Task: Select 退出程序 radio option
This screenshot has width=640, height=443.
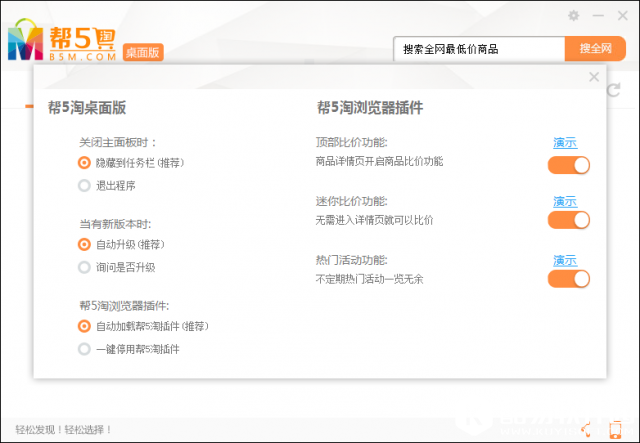Action: click(x=84, y=185)
